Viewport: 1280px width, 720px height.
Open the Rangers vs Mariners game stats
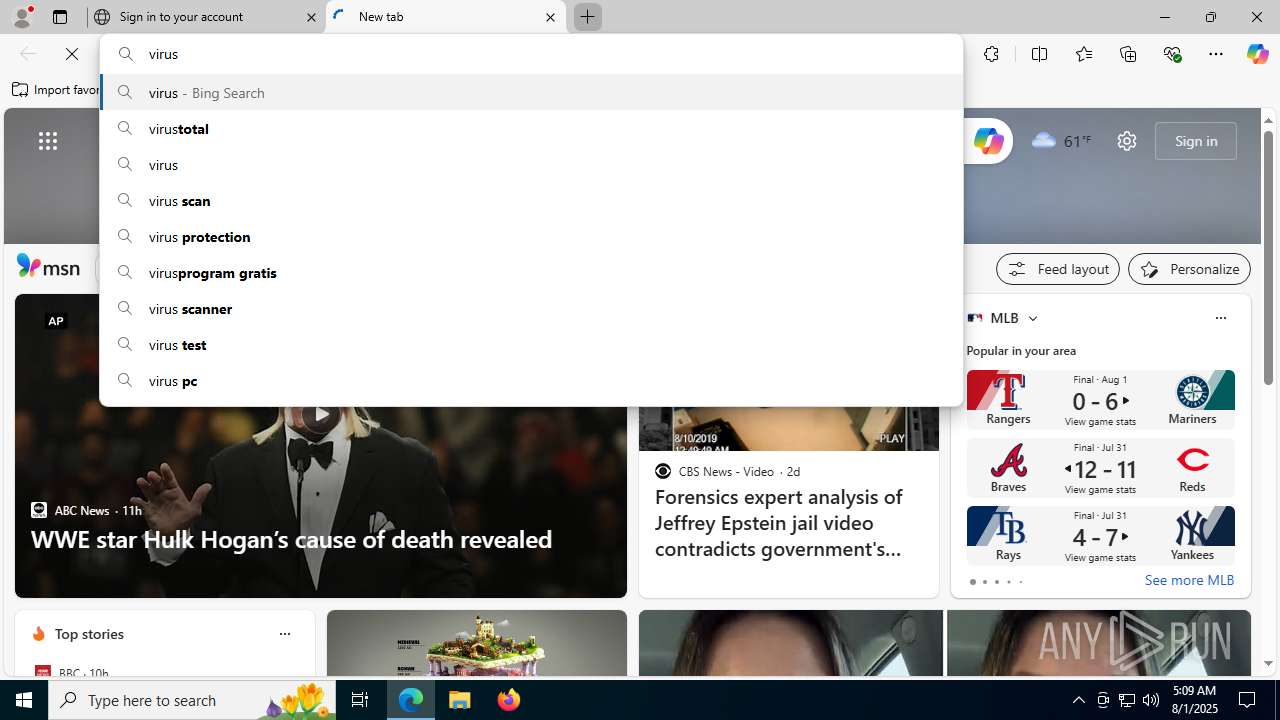[x=1100, y=399]
